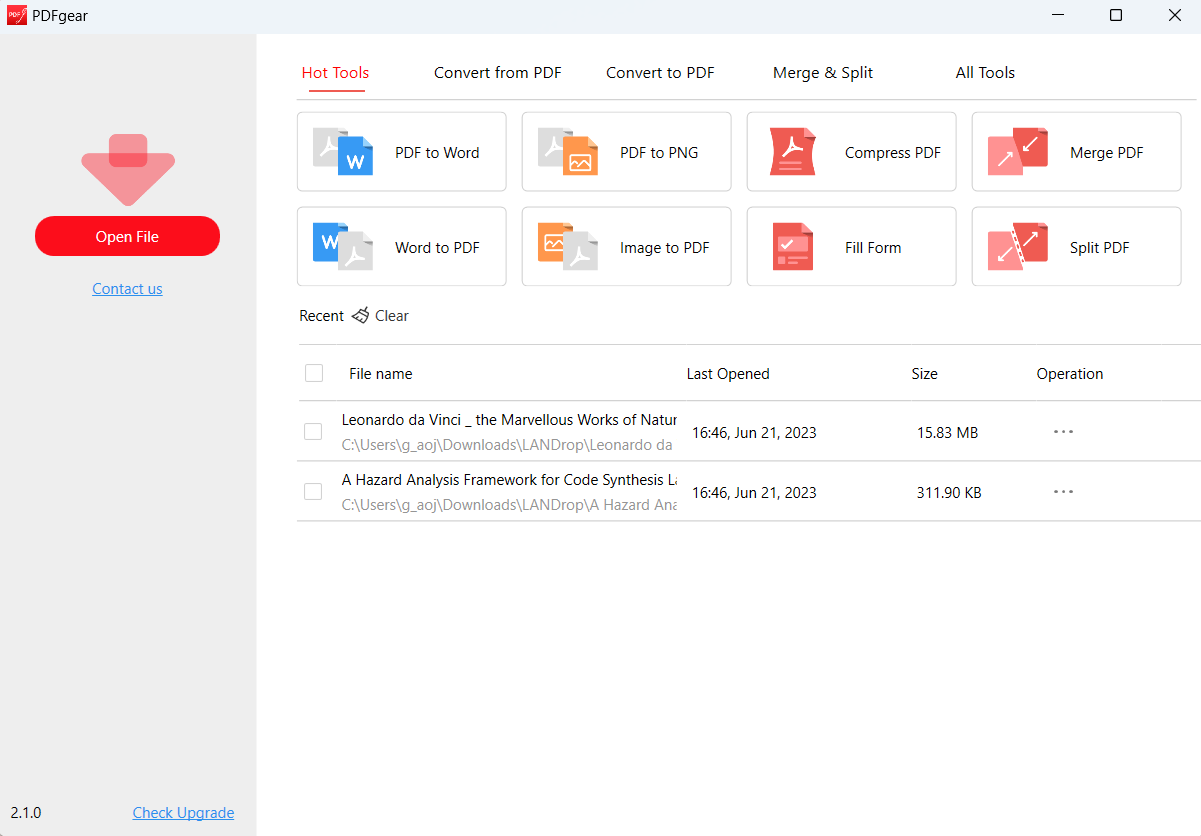Image resolution: width=1201 pixels, height=836 pixels.
Task: Open the operation menu for the Hazard Analysis file
Action: tap(1063, 491)
